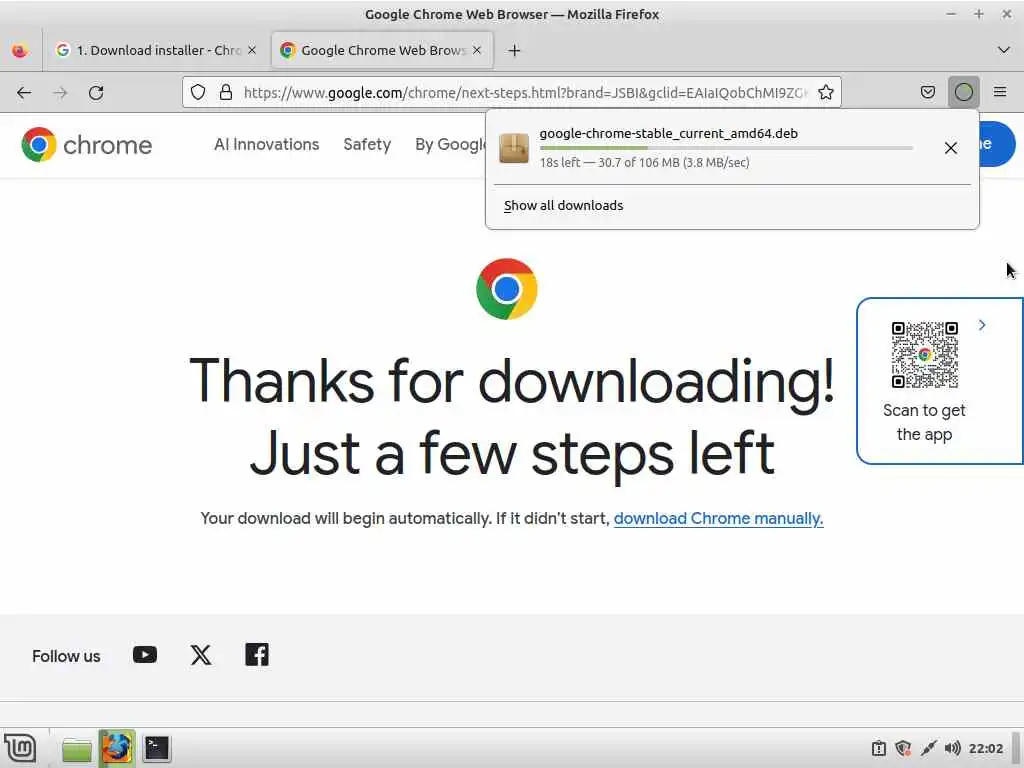1024x768 pixels.
Task: Open the tracking protection shield icon
Action: pos(198,93)
